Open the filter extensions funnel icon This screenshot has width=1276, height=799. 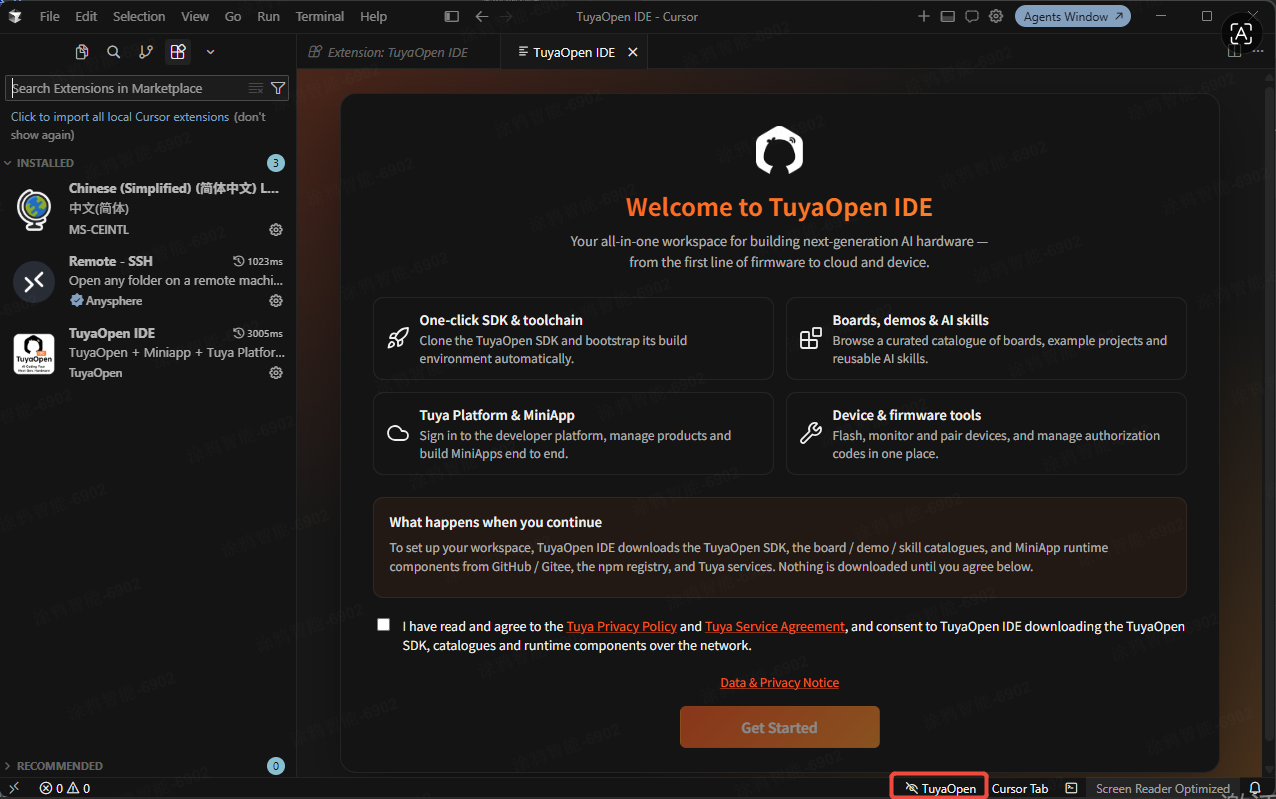[x=278, y=88]
